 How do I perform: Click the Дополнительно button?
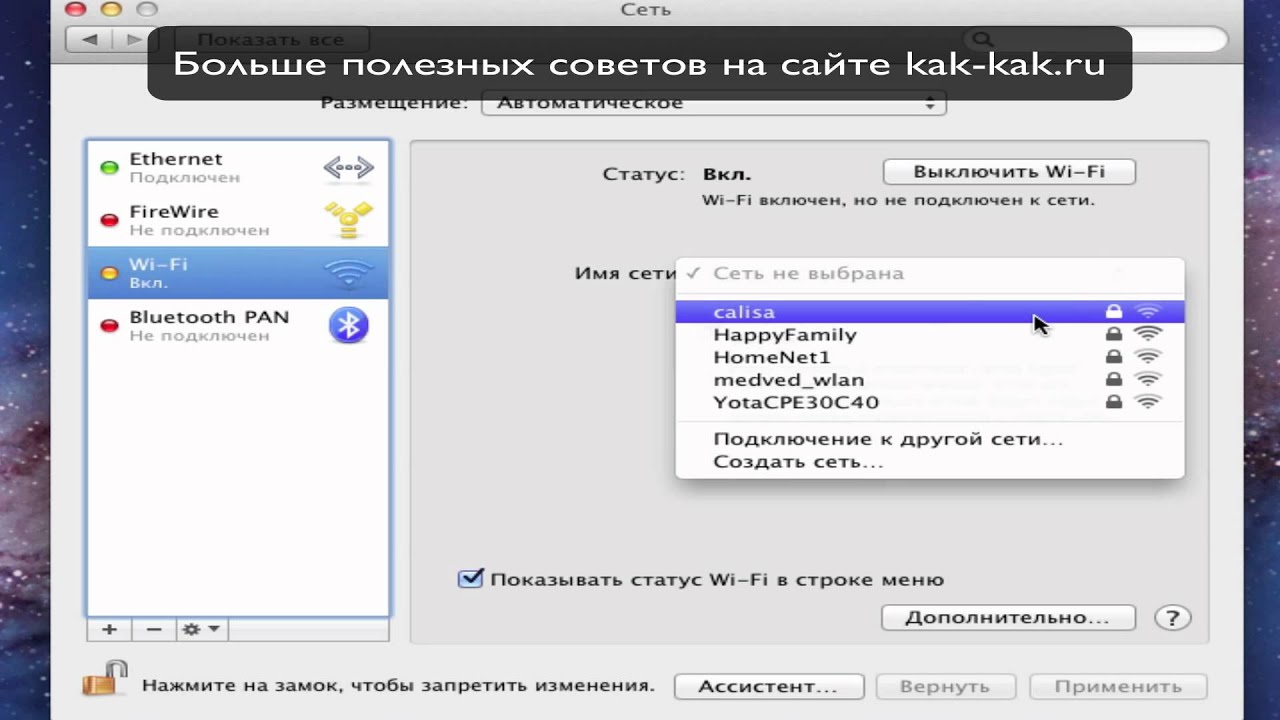tap(1007, 617)
